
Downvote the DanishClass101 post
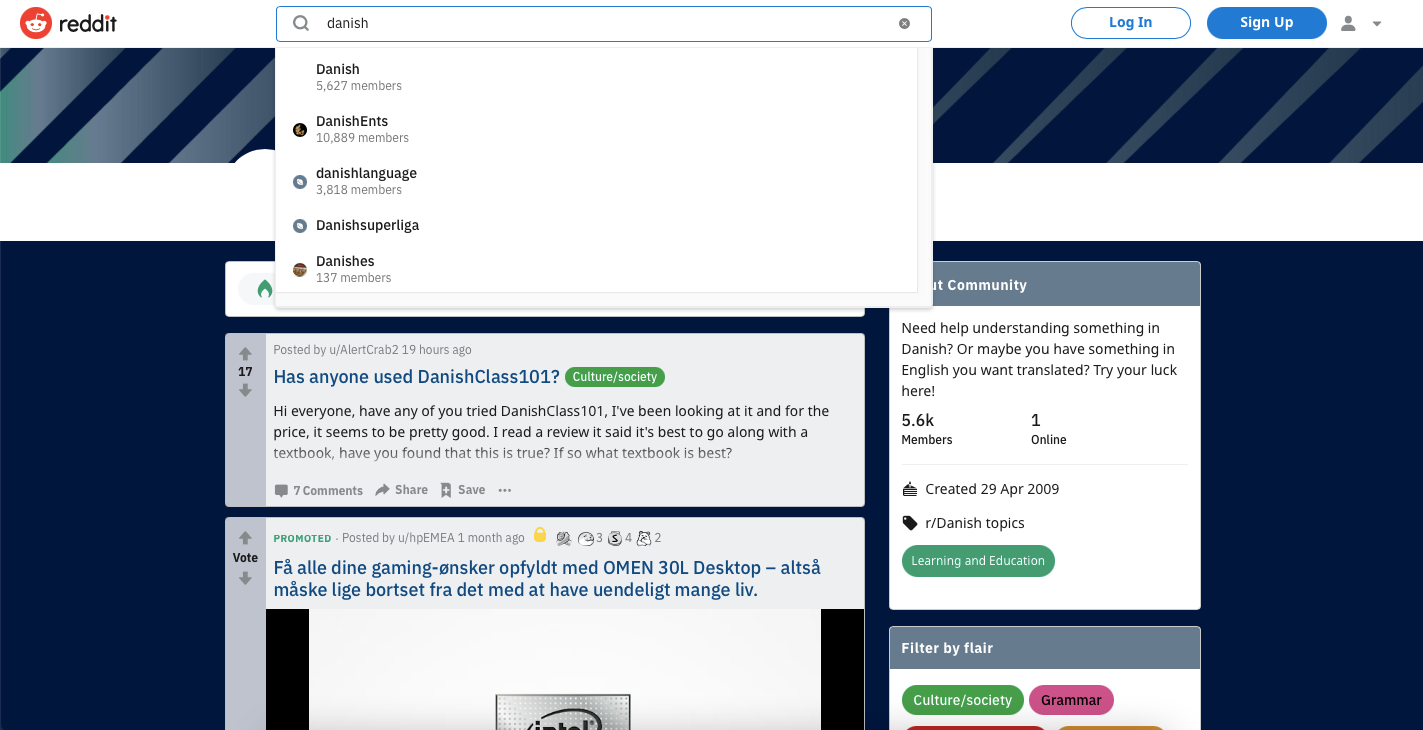pos(245,391)
